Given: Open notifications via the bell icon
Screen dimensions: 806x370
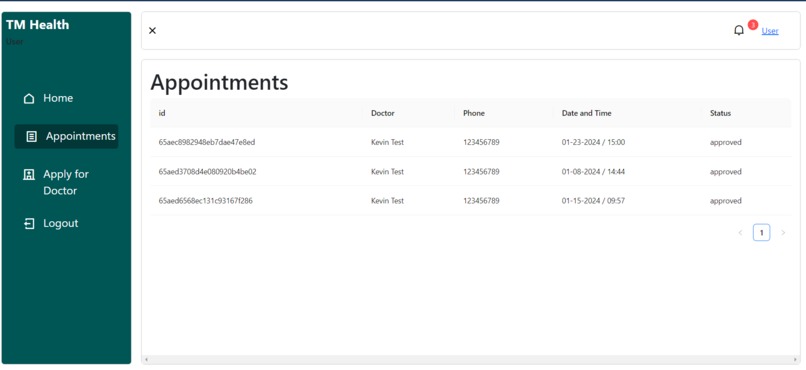Looking at the screenshot, I should coord(739,31).
